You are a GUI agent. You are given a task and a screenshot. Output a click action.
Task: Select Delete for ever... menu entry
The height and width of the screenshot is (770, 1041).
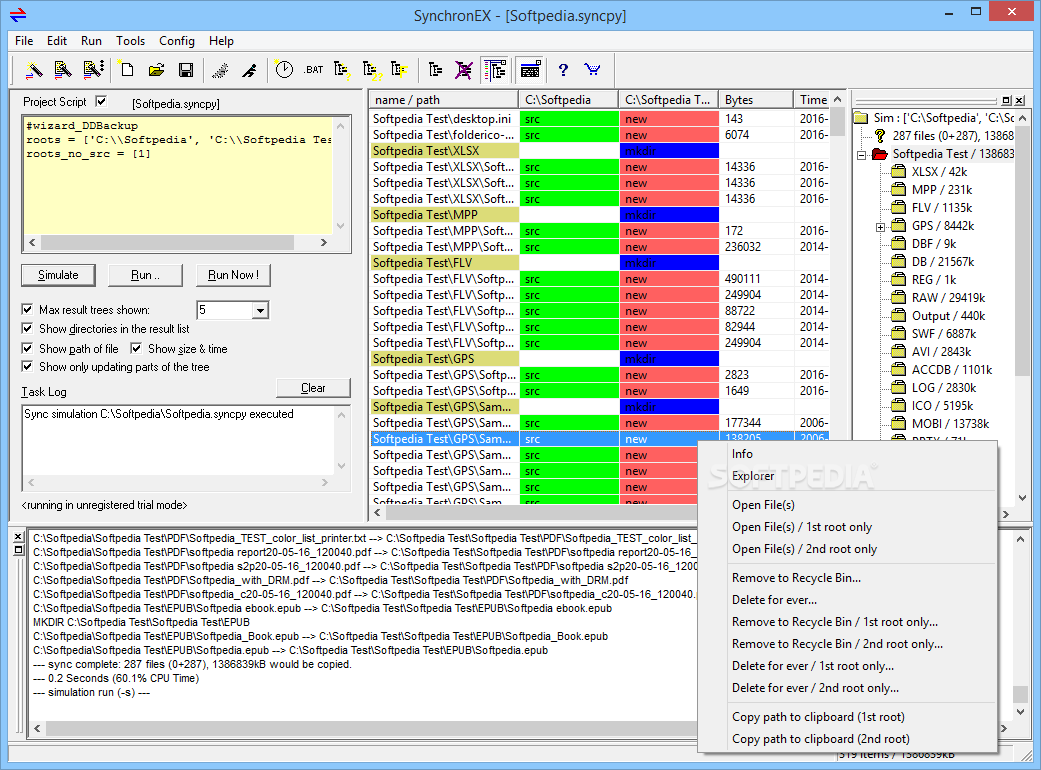coord(848,600)
